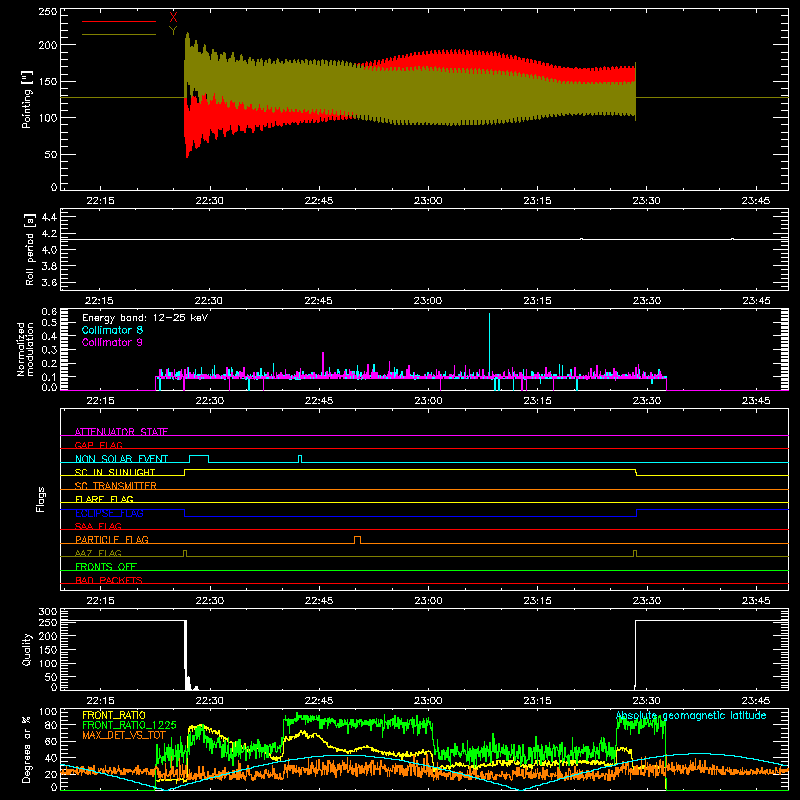Click '22:45' time label under Roll period plot
Viewport: 800px width, 800px height.
point(318,301)
